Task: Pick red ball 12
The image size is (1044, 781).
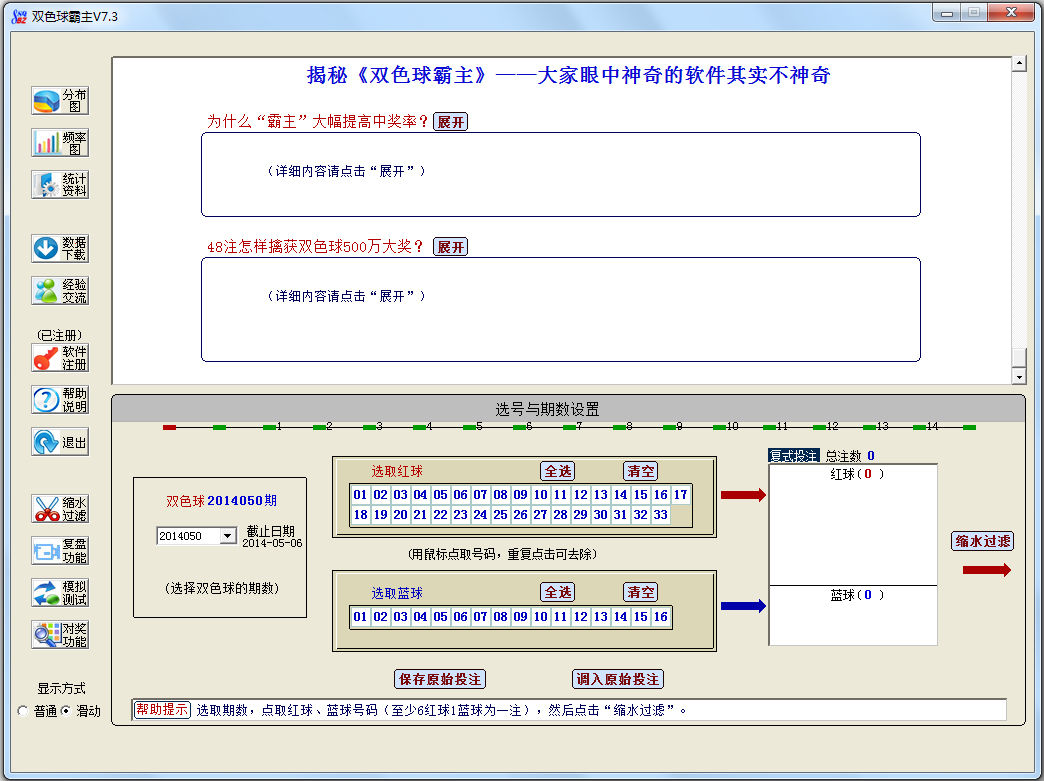Action: point(581,495)
